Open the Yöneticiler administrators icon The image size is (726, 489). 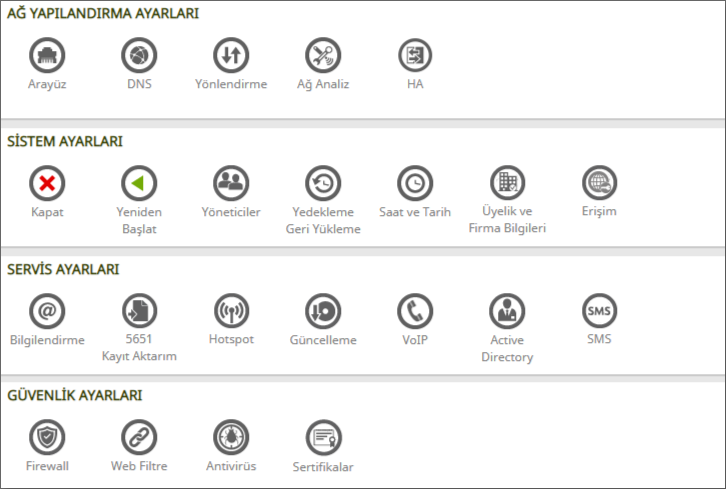click(x=231, y=183)
